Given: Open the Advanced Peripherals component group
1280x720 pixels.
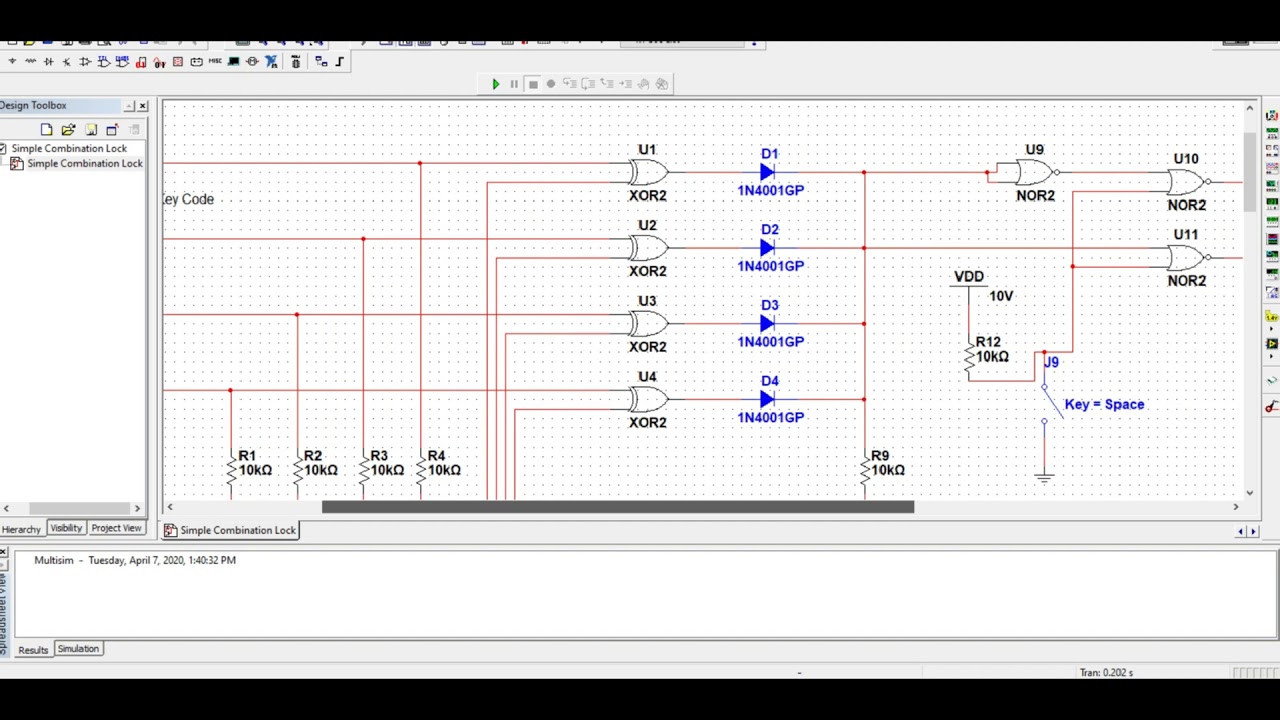Looking at the screenshot, I should click(233, 61).
